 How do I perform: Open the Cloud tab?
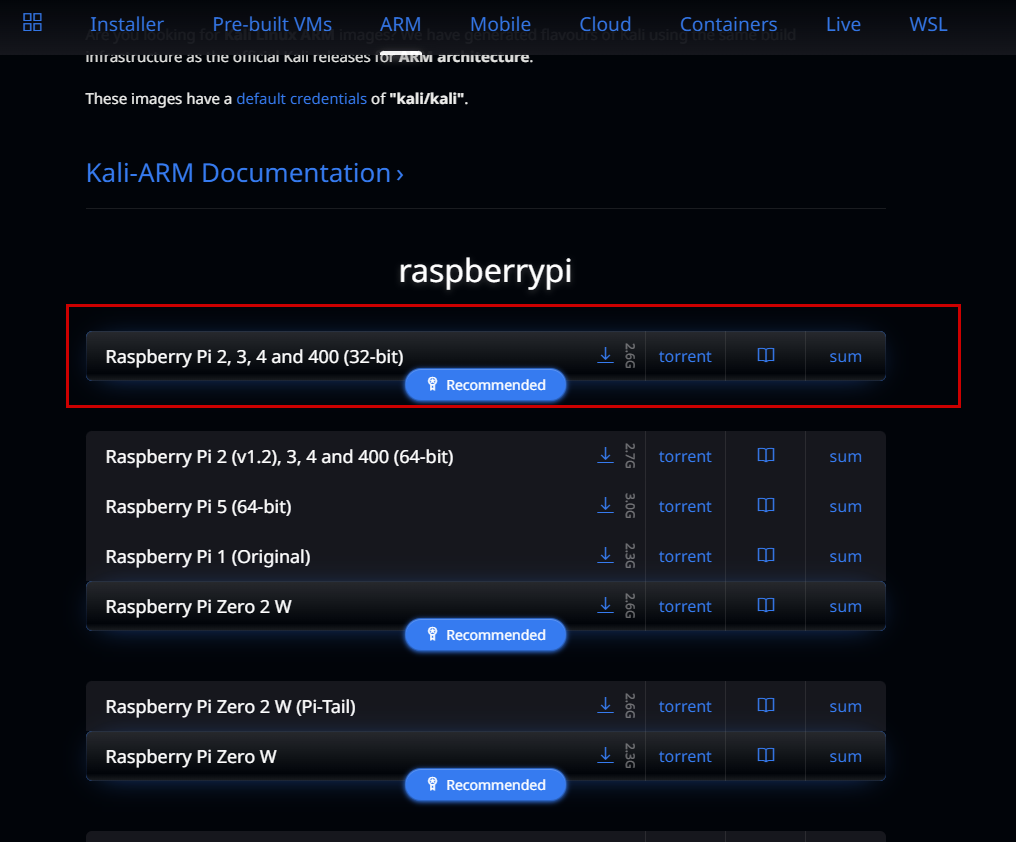pos(605,24)
